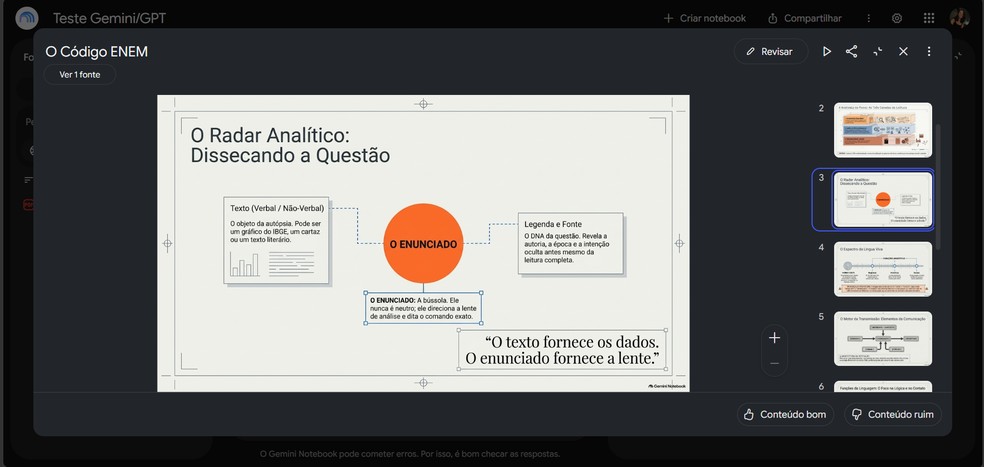Click the Texto (Verbal / Não-Verbal) box
Screen dimensions: 984x467
[276, 240]
